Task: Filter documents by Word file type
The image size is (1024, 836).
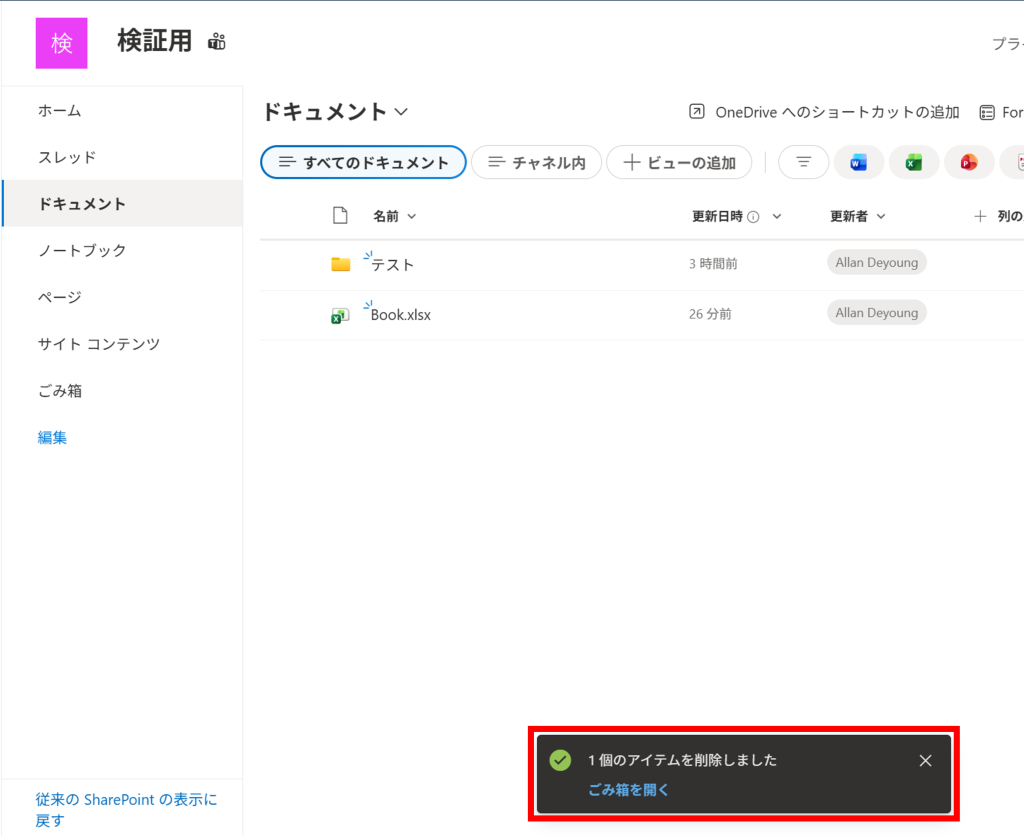Action: [x=858, y=162]
